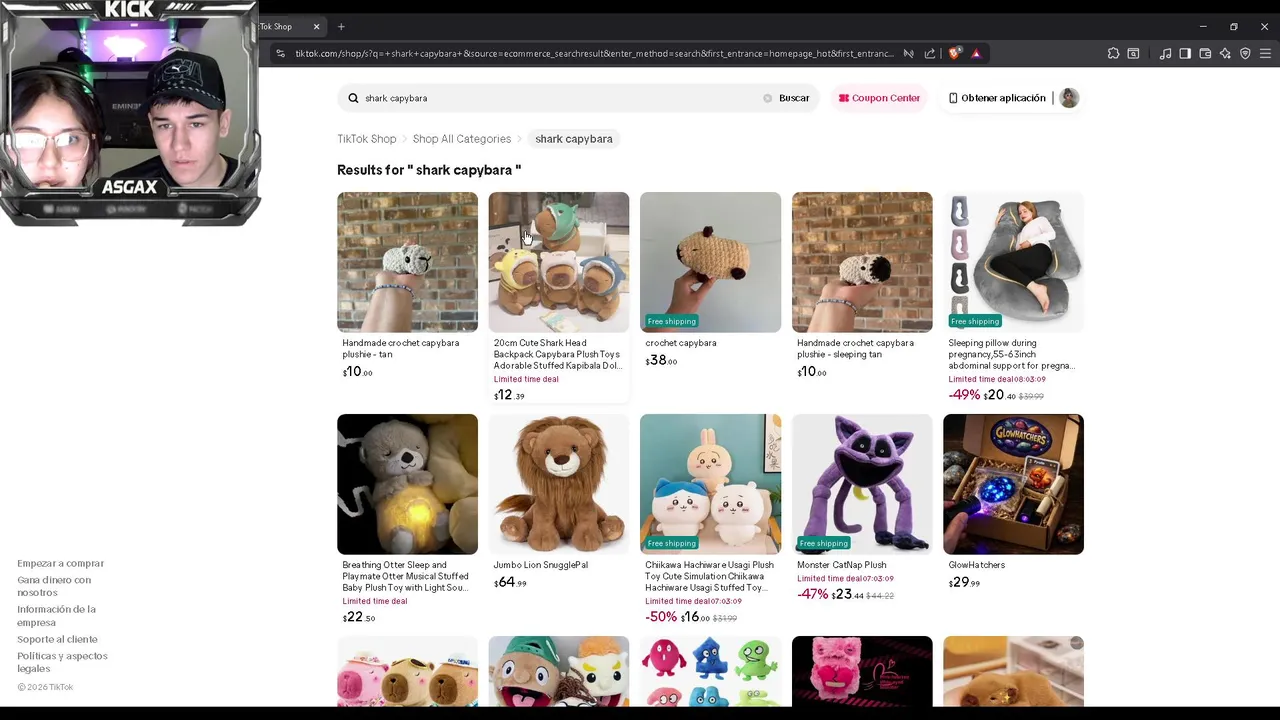The width and height of the screenshot is (1280, 720).
Task: Click the $29.99 GlowHatchers price
Action: 964,582
